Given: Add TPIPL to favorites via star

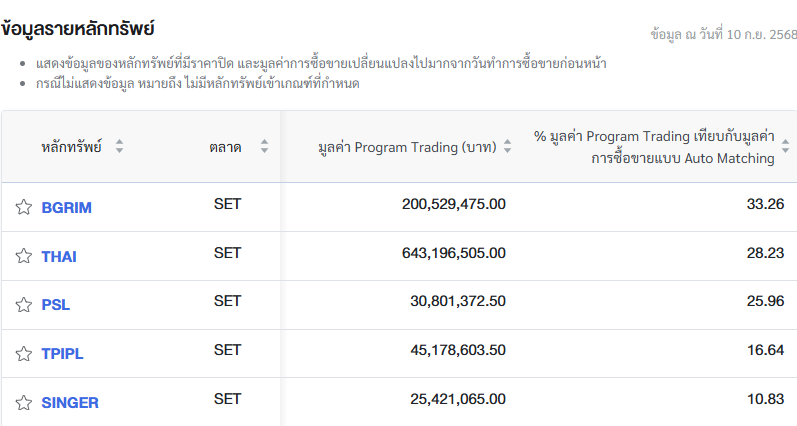Looking at the screenshot, I should (x=24, y=353).
